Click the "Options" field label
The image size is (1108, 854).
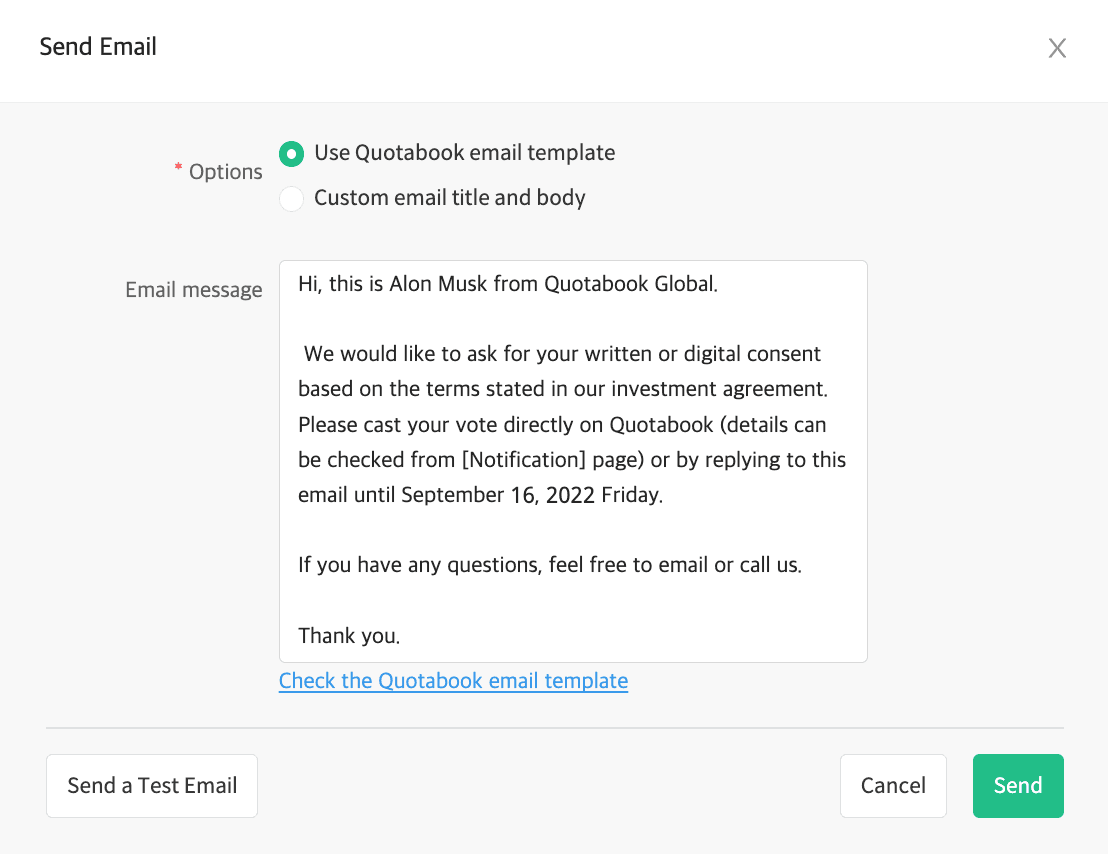pyautogui.click(x=224, y=171)
